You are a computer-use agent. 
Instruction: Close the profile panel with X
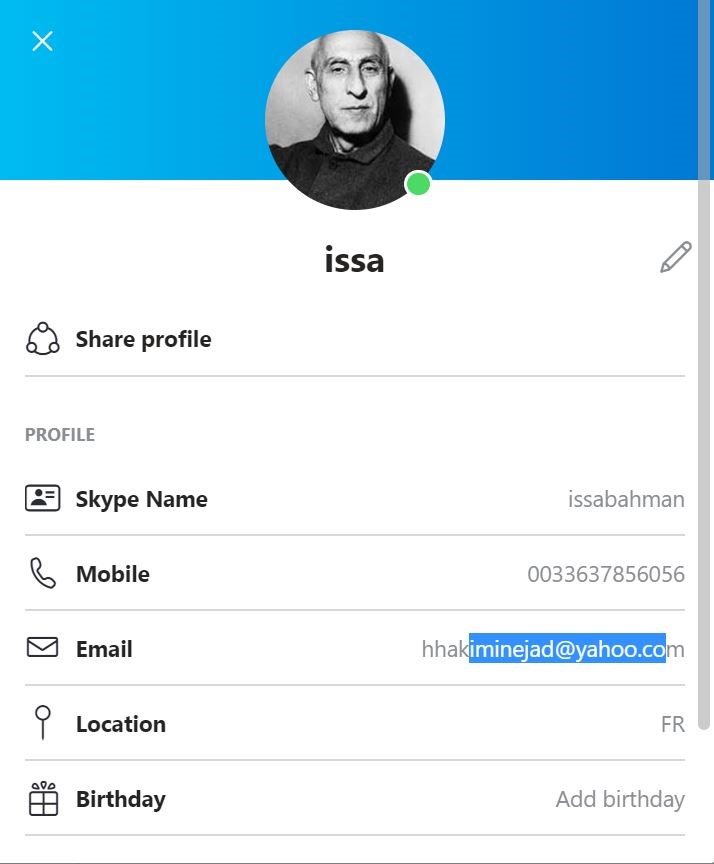coord(42,41)
